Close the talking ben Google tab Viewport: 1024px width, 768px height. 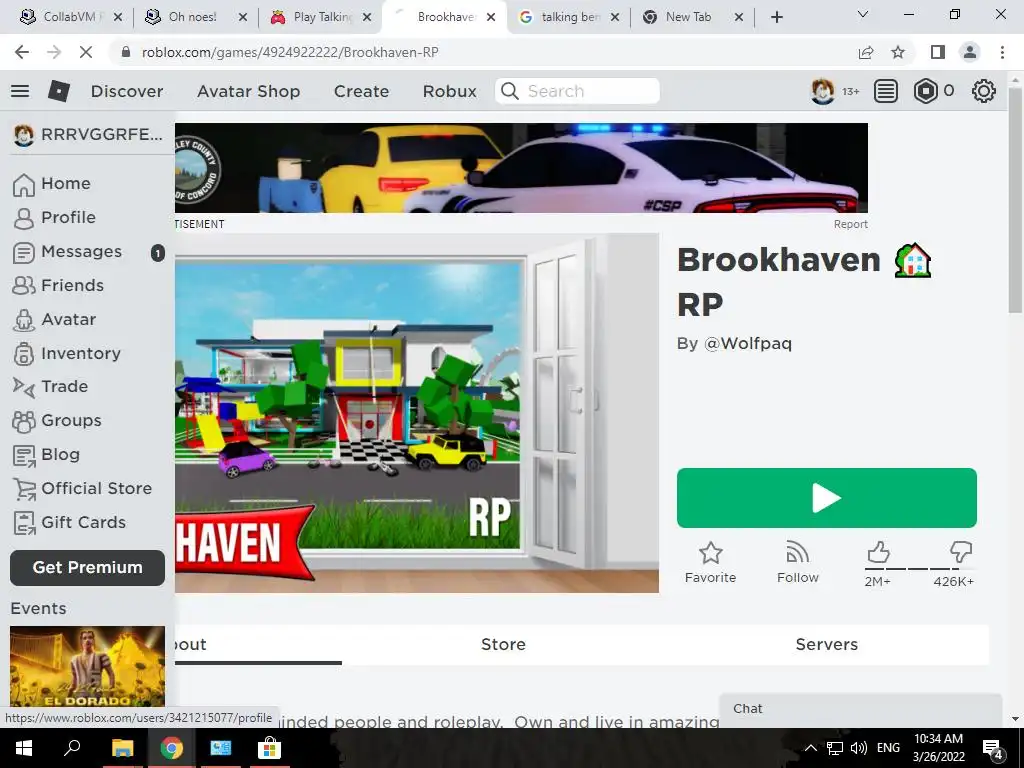point(615,17)
